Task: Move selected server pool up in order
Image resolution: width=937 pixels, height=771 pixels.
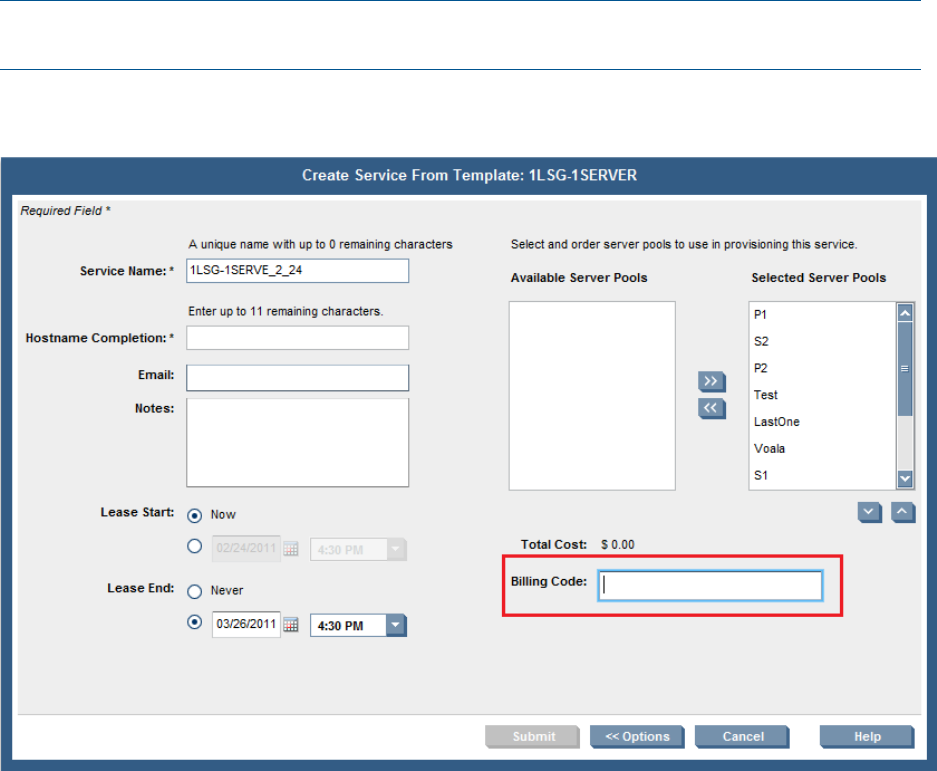Action: click(903, 512)
